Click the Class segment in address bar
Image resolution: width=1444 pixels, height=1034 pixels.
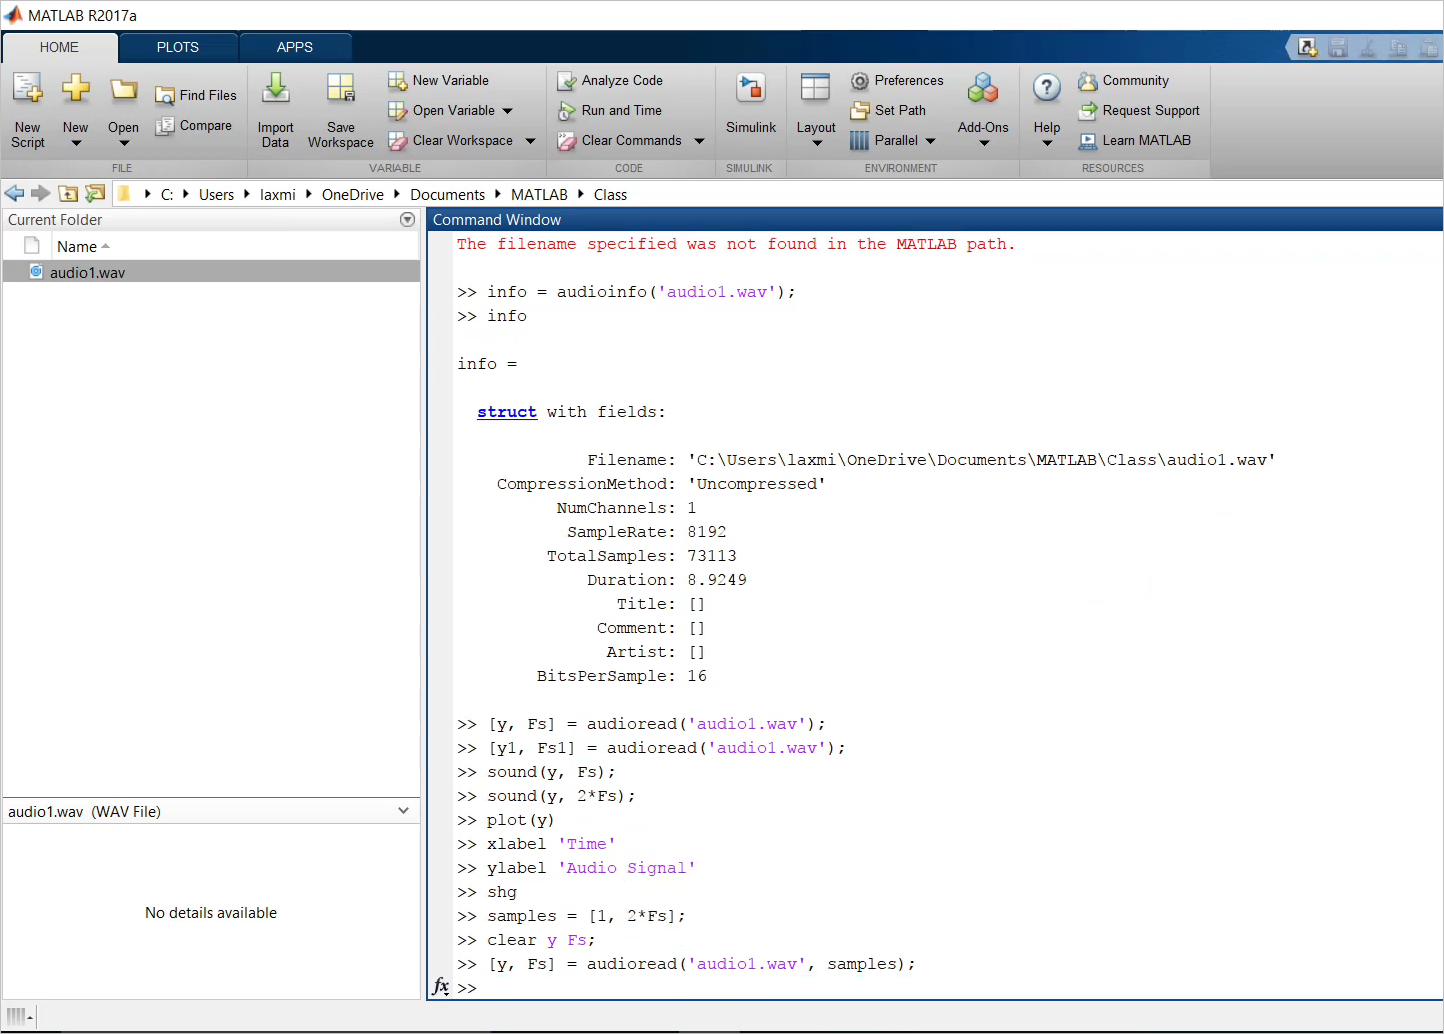610,195
